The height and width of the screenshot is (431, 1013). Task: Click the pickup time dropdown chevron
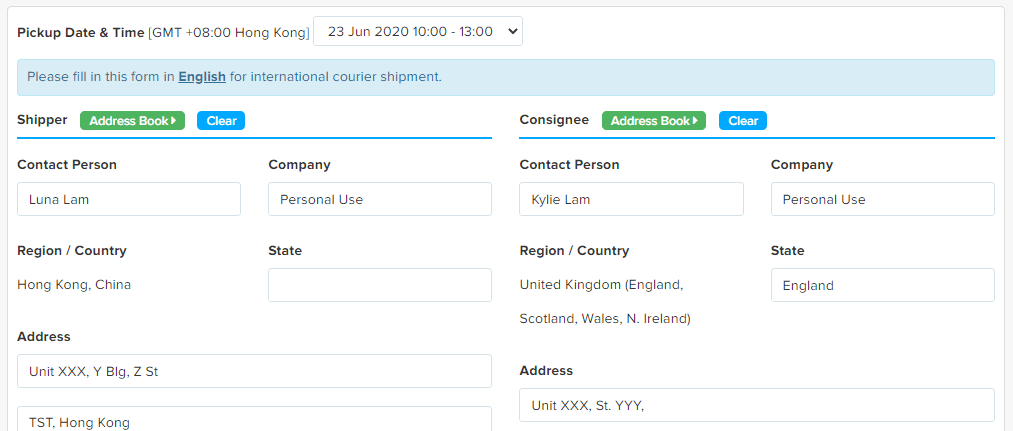(x=513, y=31)
